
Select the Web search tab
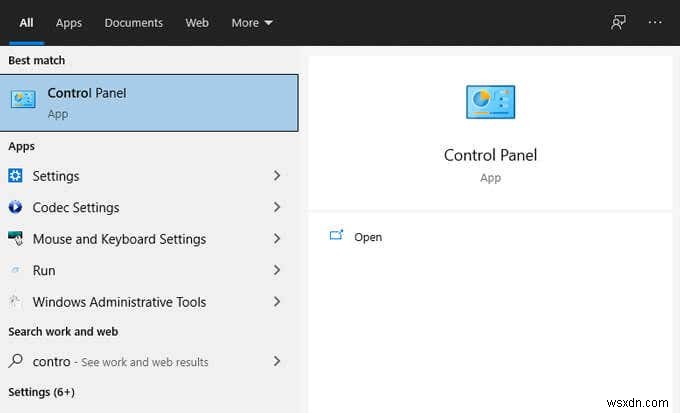[x=197, y=22]
